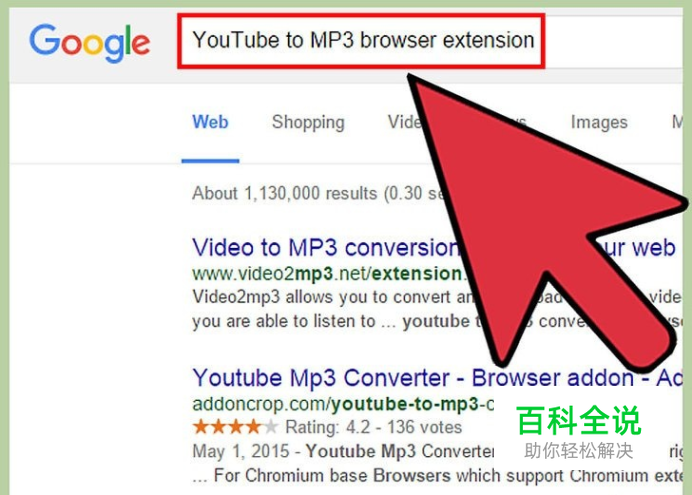Image resolution: width=692 pixels, height=495 pixels.
Task: Click the Rating: 4.2 - 136 votes text
Action: [373, 427]
